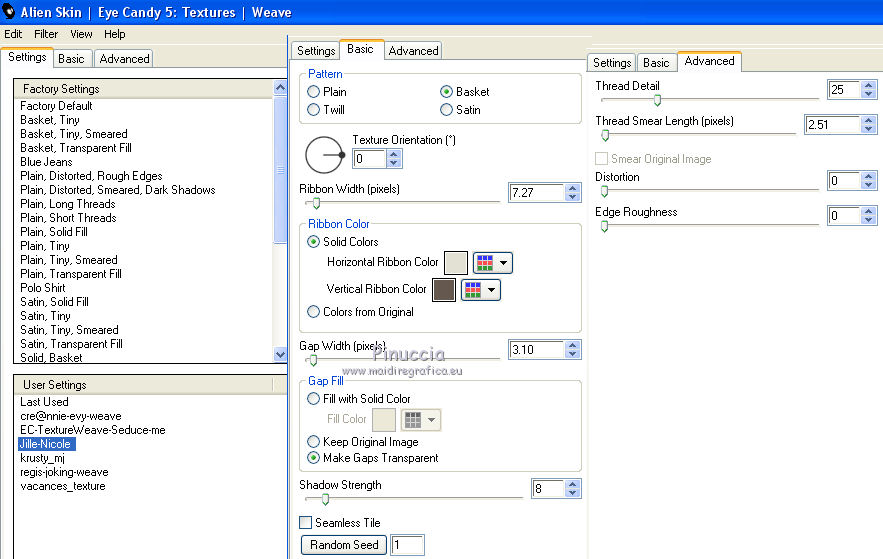The width and height of the screenshot is (883, 559).
Task: Open the View menu
Action: pyautogui.click(x=81, y=34)
